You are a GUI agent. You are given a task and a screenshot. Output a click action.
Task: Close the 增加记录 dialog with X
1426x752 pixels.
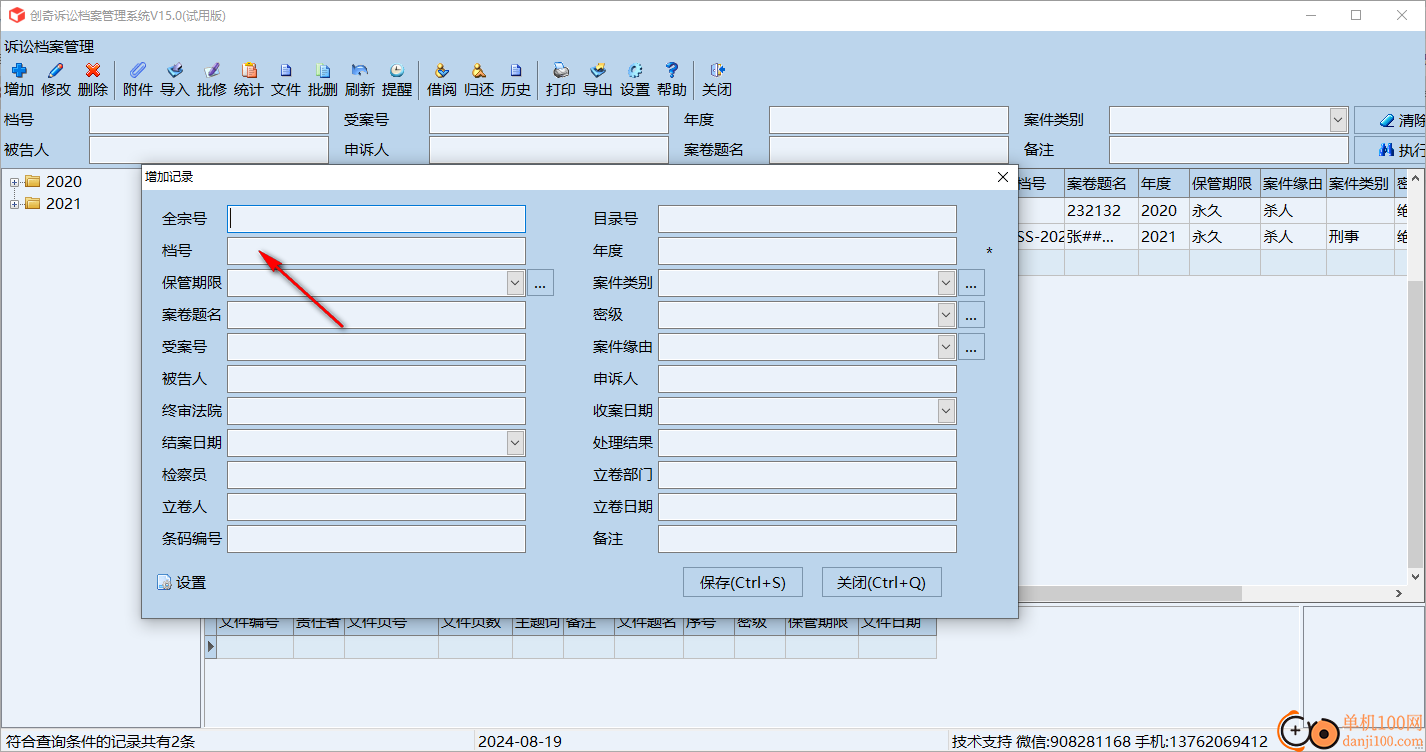pyautogui.click(x=1003, y=177)
